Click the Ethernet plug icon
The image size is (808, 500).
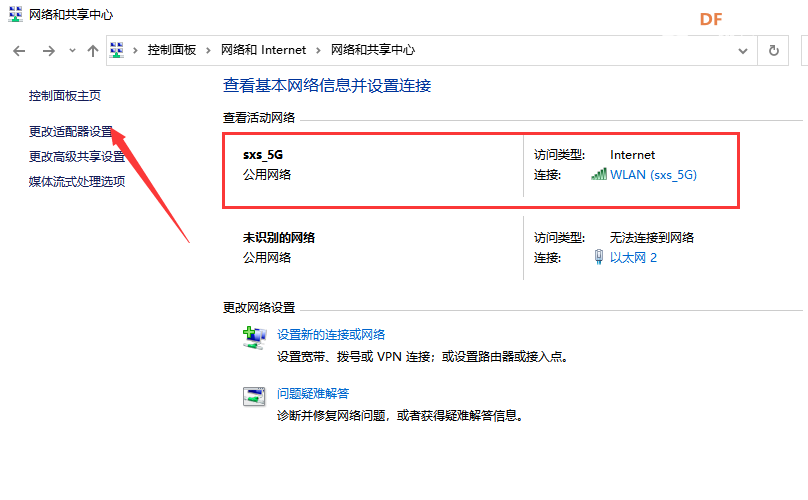pyautogui.click(x=599, y=257)
